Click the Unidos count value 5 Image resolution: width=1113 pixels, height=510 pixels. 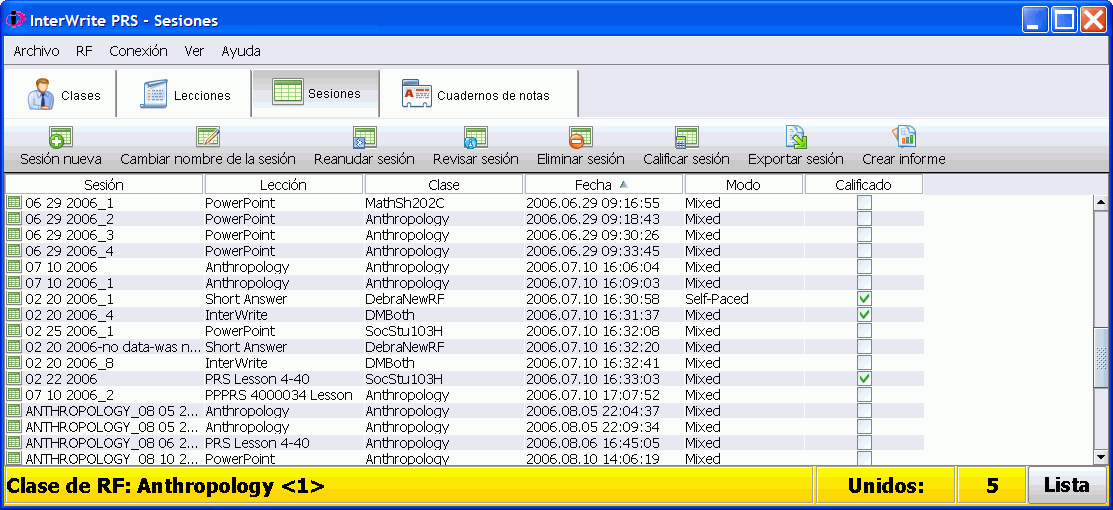coord(992,486)
